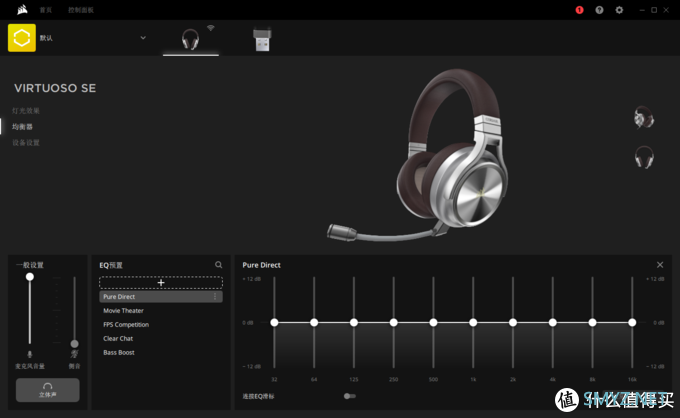Open iCUE settings gear icon
680x418 pixels.
click(619, 10)
